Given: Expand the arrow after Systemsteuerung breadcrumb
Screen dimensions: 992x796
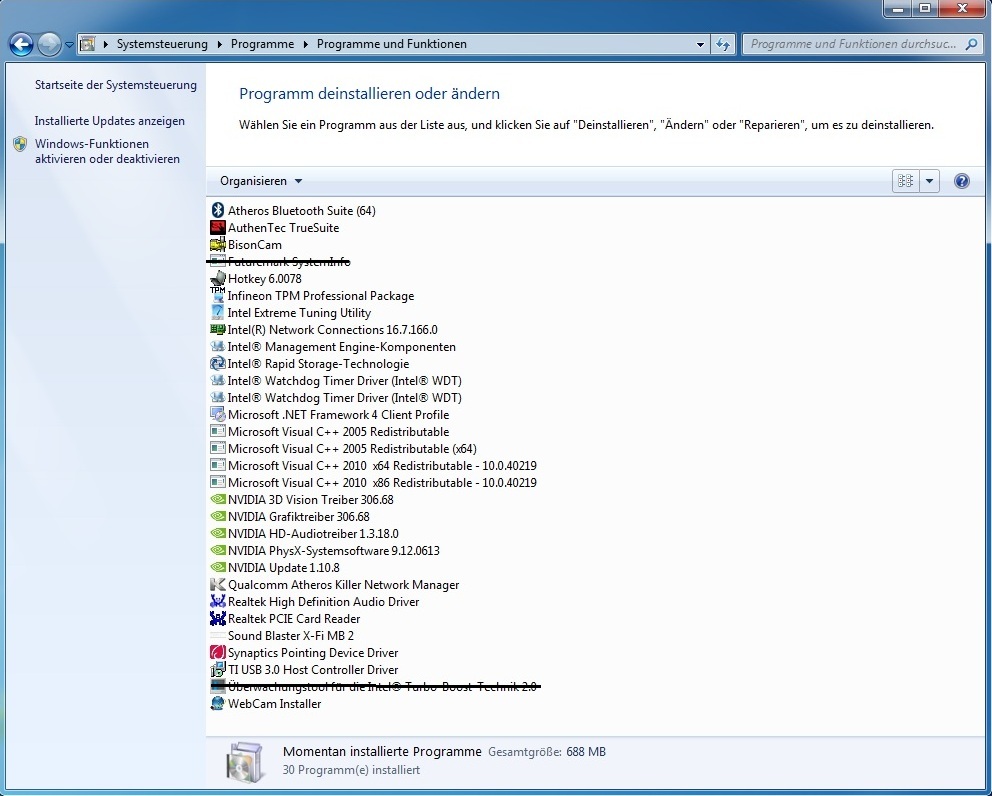Looking at the screenshot, I should (220, 44).
